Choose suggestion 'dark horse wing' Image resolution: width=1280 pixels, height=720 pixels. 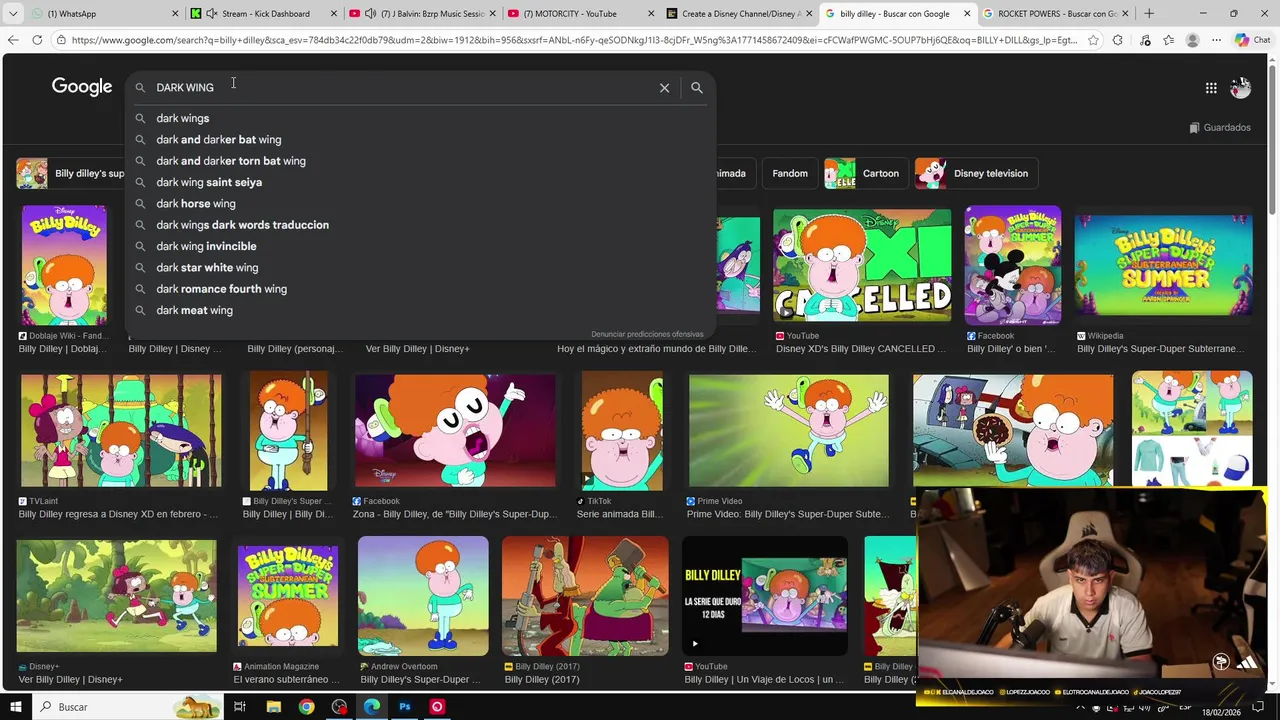point(420,204)
